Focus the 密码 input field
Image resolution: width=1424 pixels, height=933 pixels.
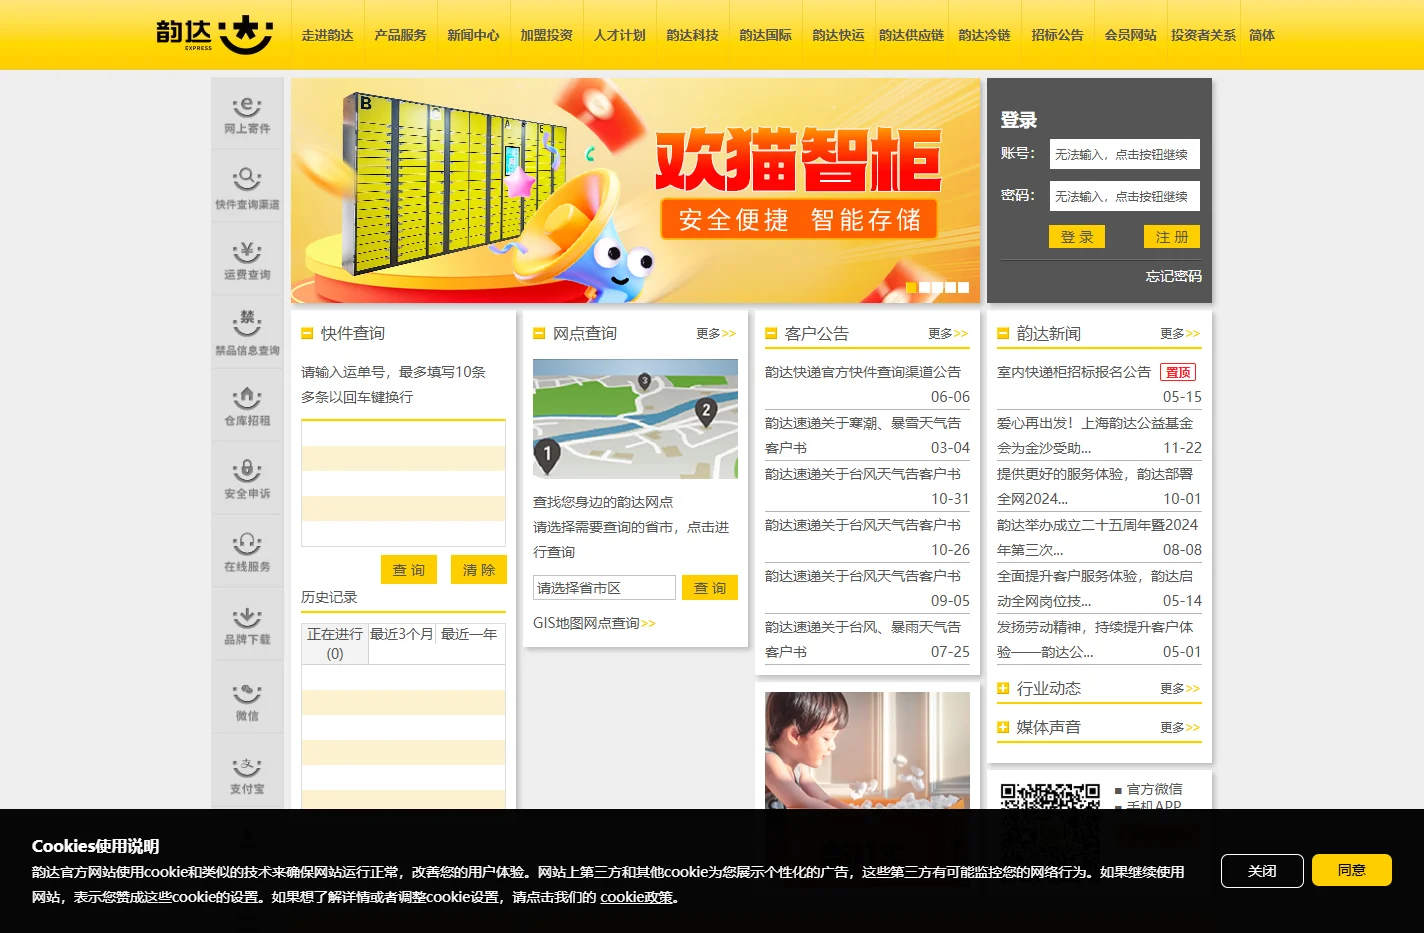(1124, 196)
